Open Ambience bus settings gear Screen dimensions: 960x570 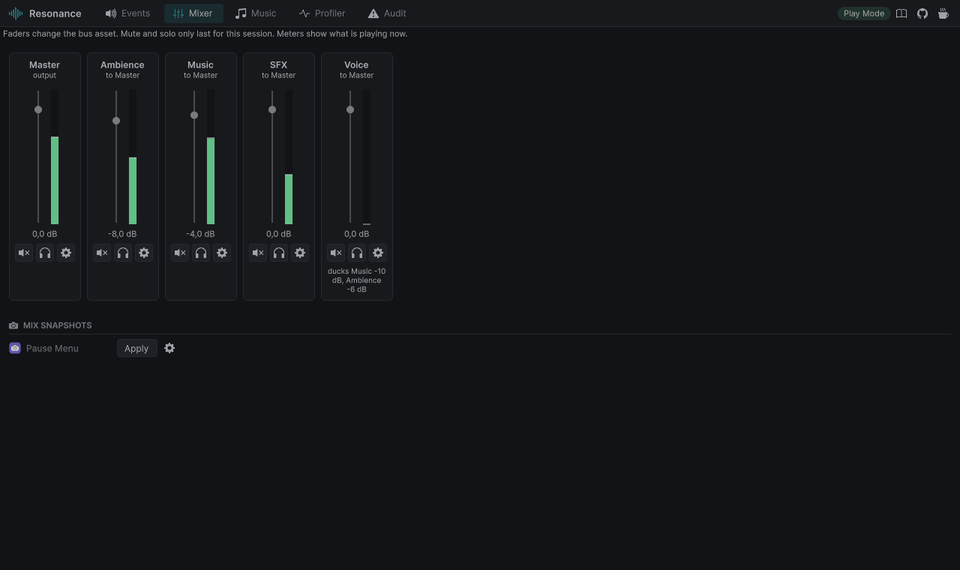(x=144, y=253)
